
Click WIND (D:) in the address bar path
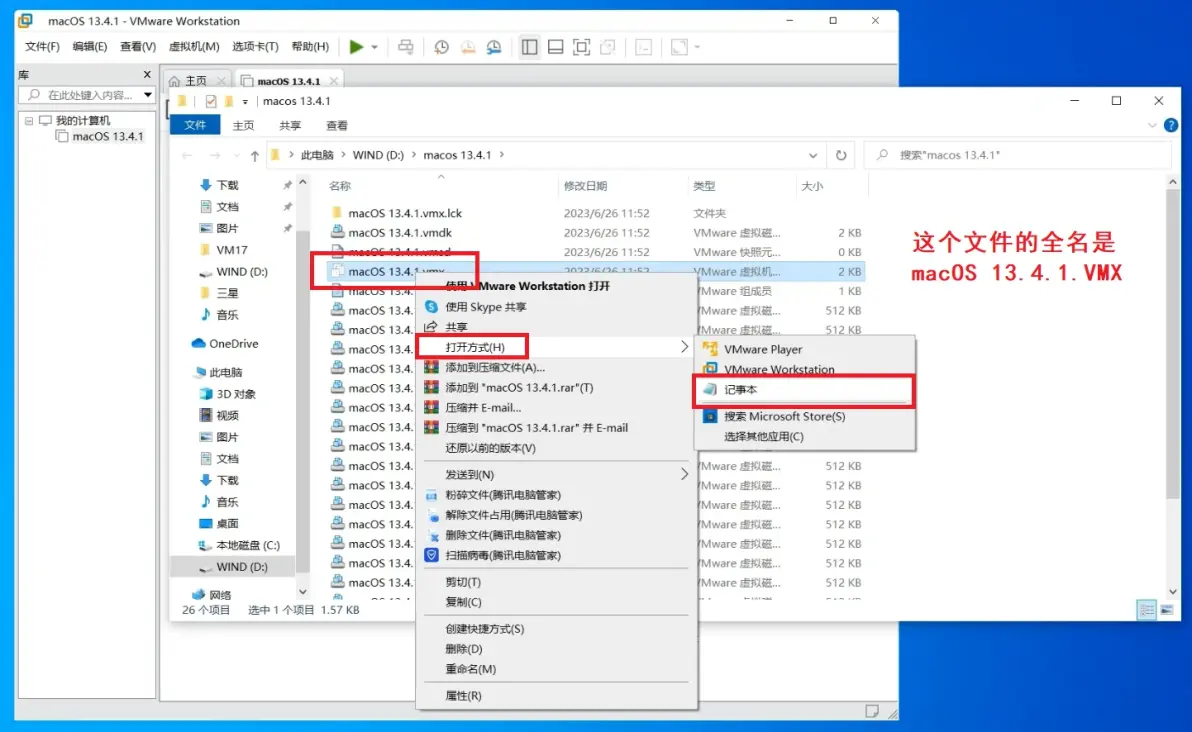[x=378, y=155]
